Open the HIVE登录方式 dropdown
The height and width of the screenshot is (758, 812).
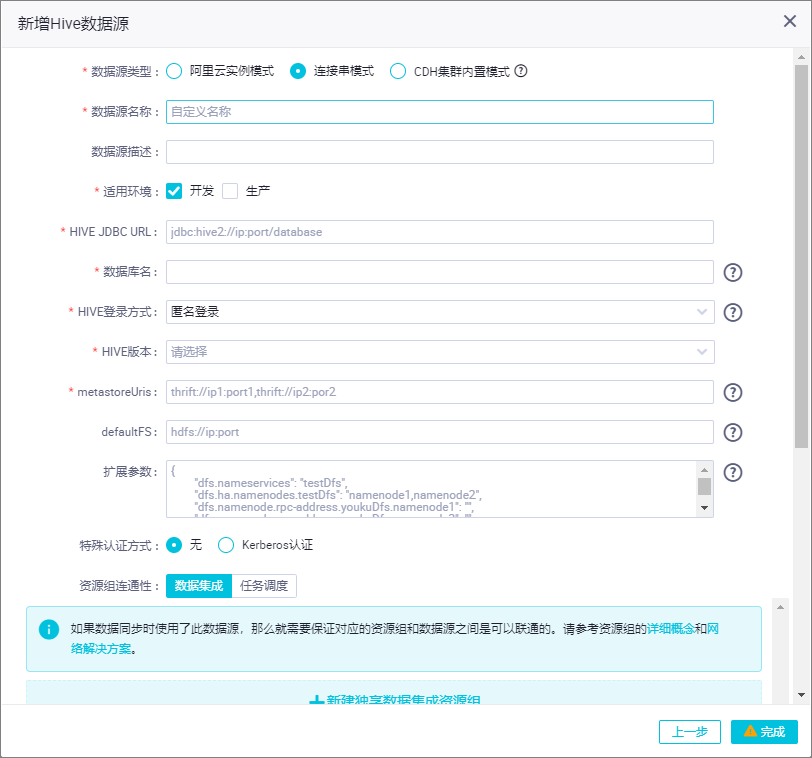[440, 312]
